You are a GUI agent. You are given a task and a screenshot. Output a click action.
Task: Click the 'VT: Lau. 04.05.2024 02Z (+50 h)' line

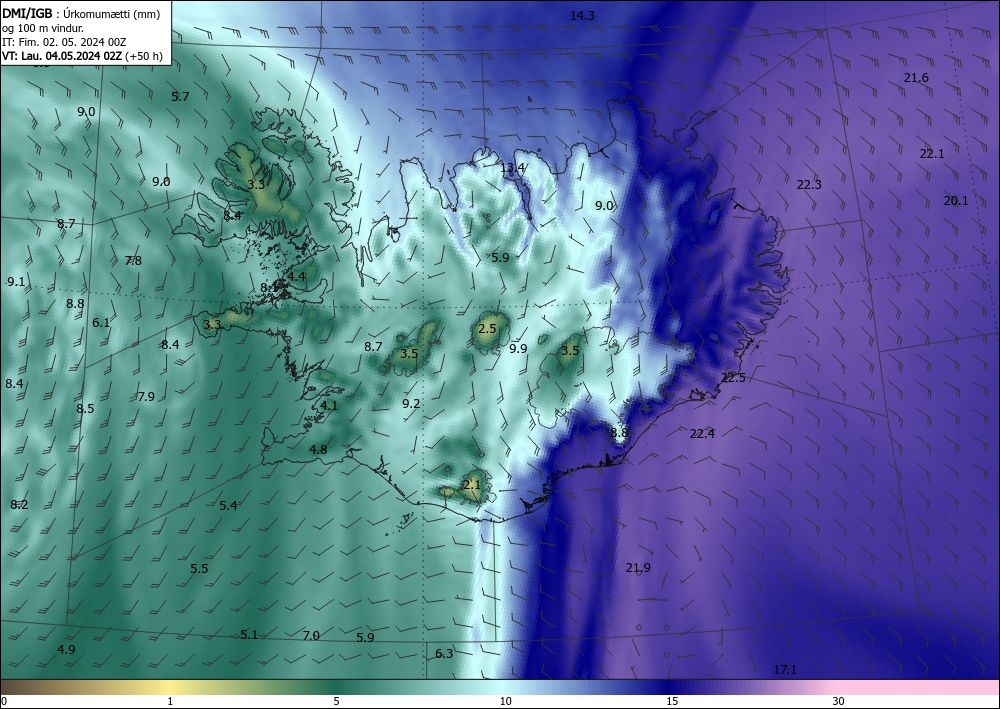tap(82, 56)
